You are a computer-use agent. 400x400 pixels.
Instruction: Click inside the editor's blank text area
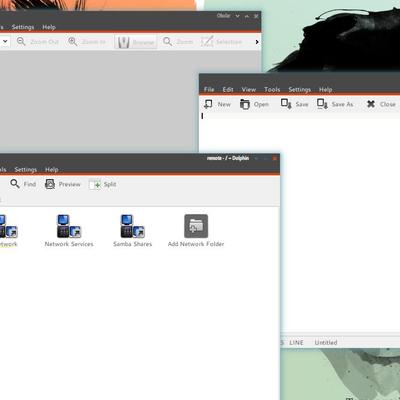340,223
